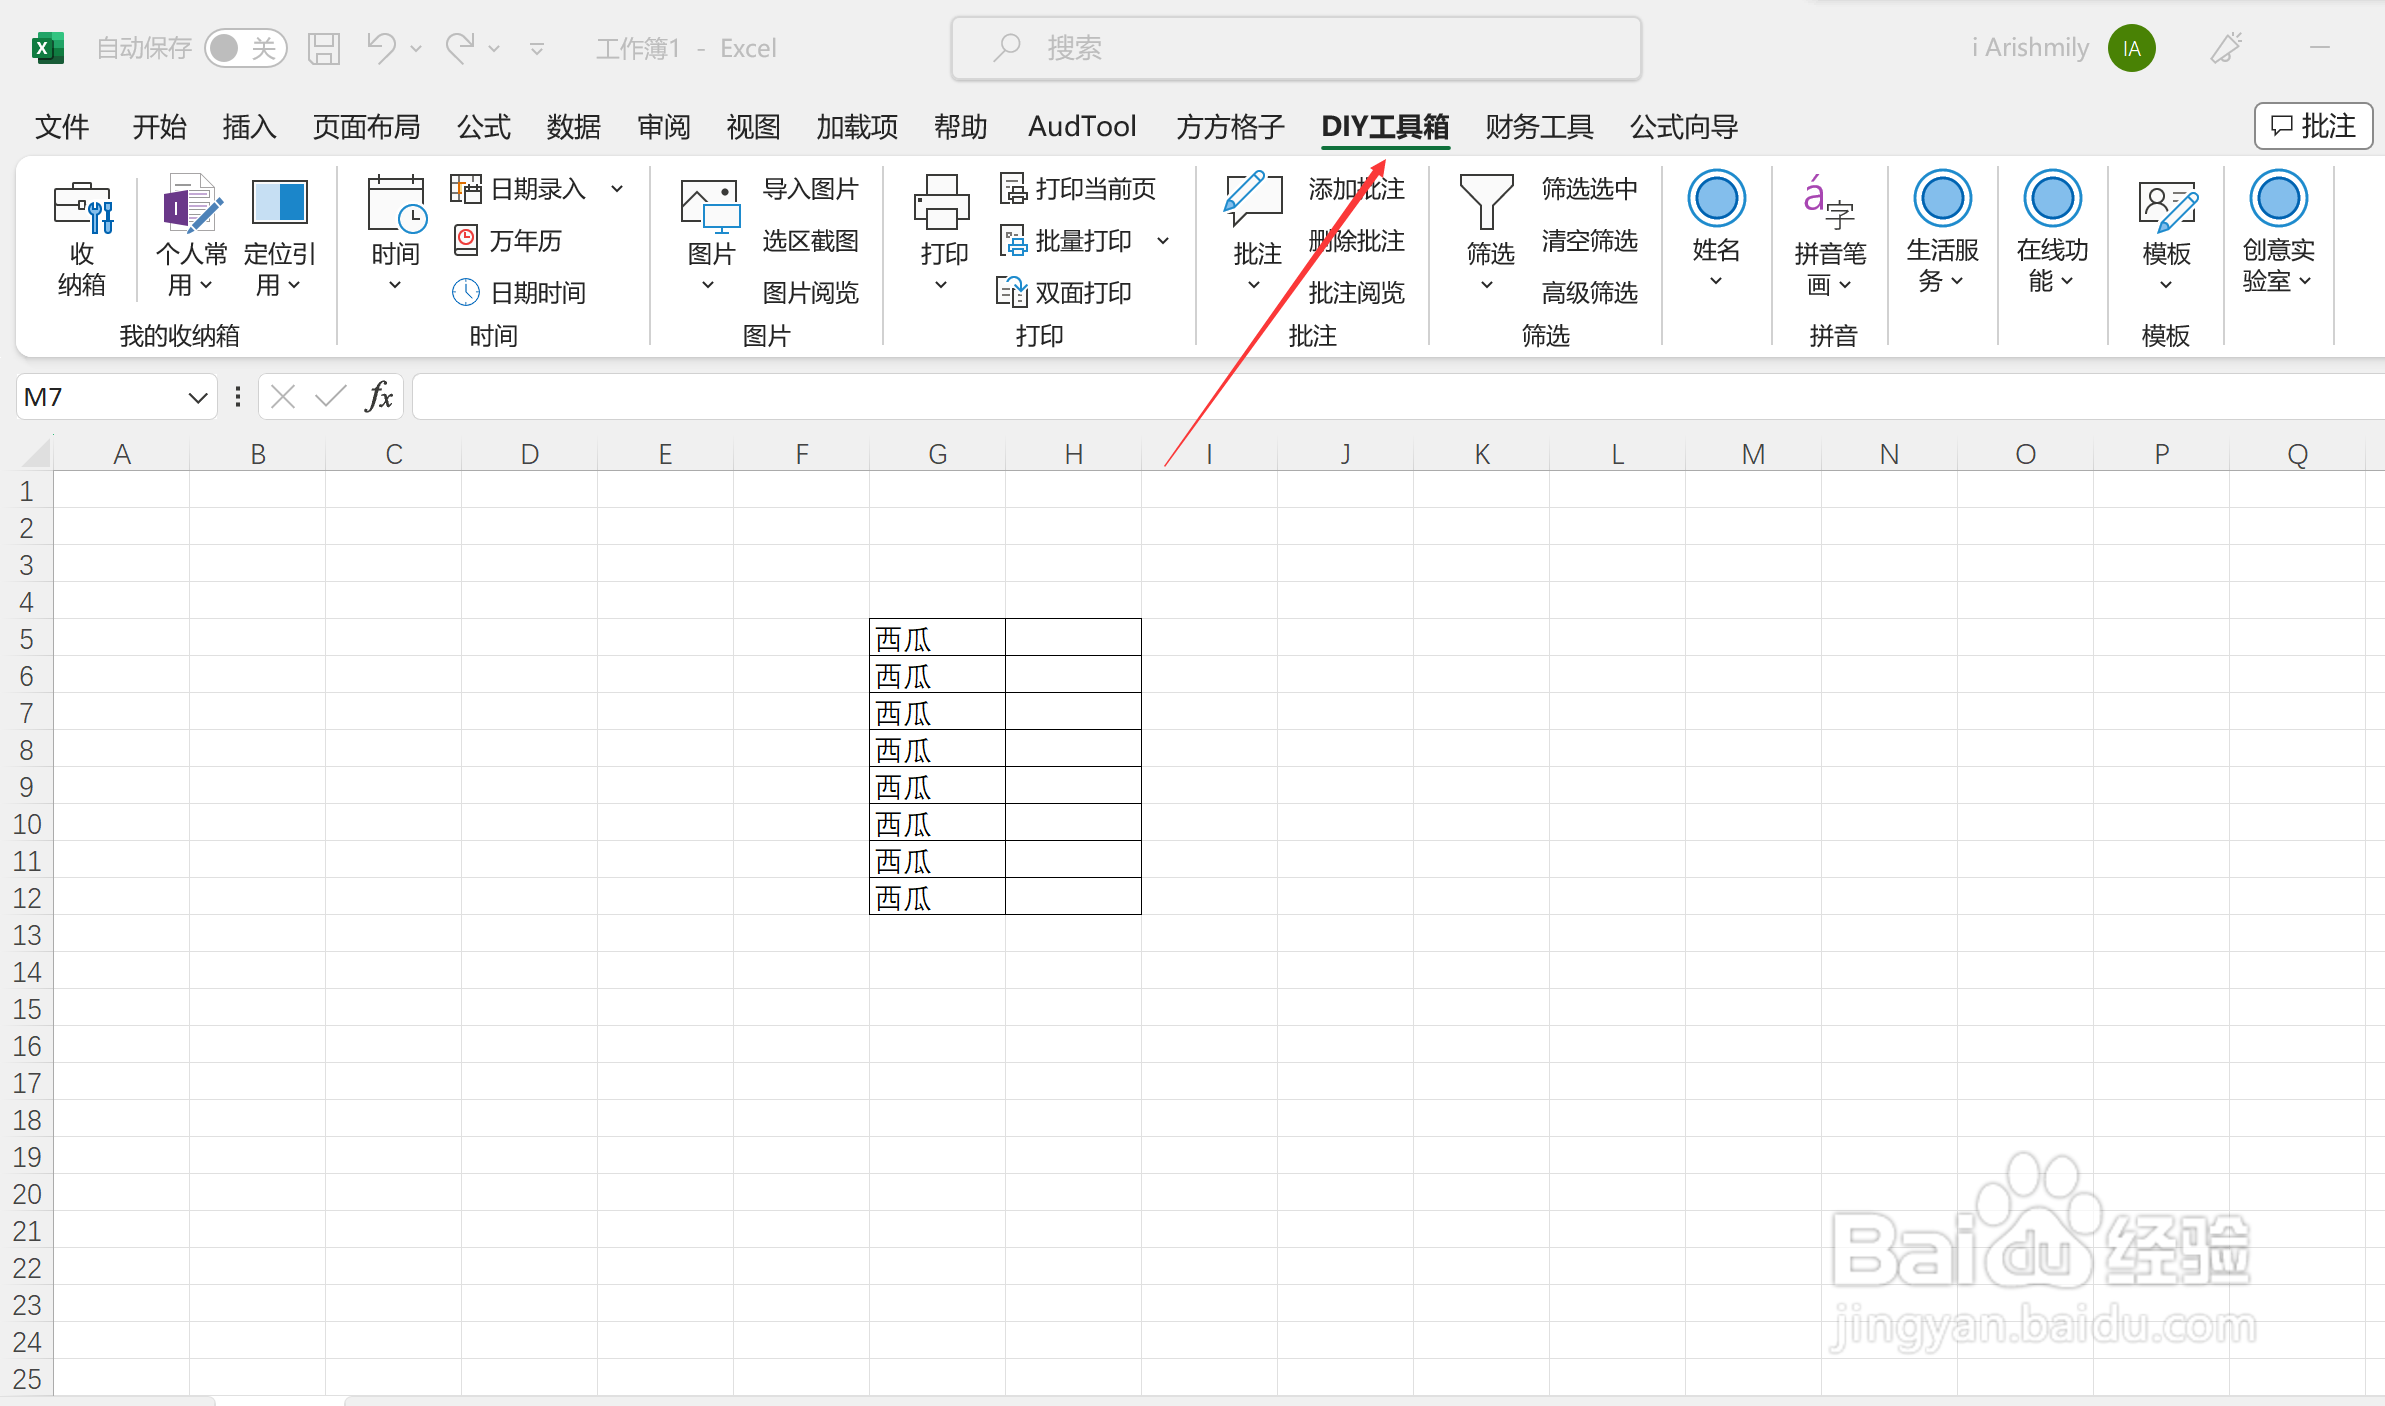Click 图片阅览 picture viewer
The image size is (2385, 1406).
click(x=811, y=292)
